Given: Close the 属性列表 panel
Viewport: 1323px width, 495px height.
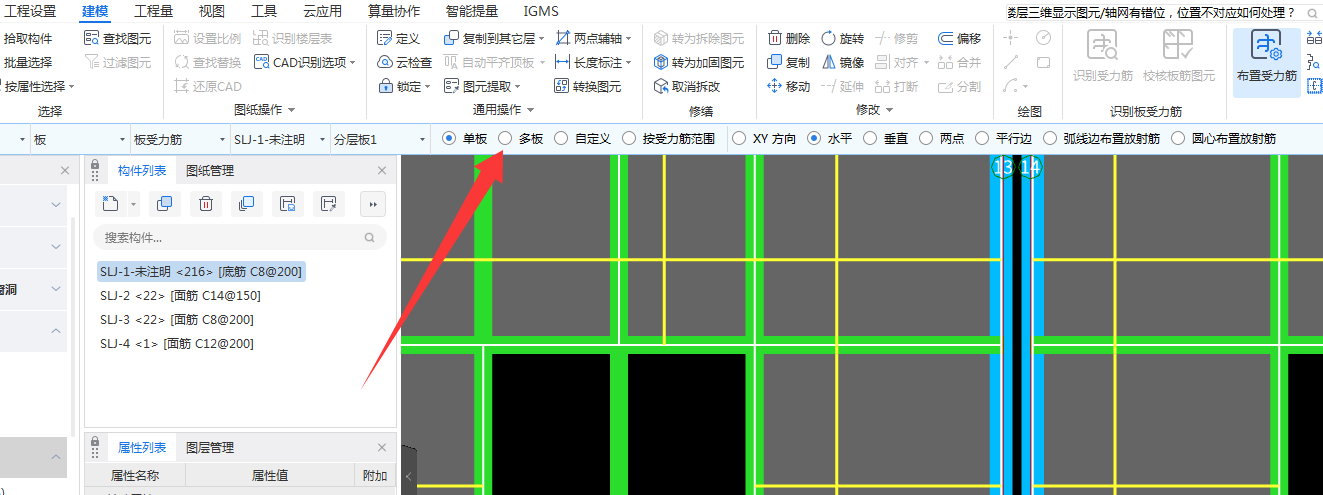Looking at the screenshot, I should 382,448.
